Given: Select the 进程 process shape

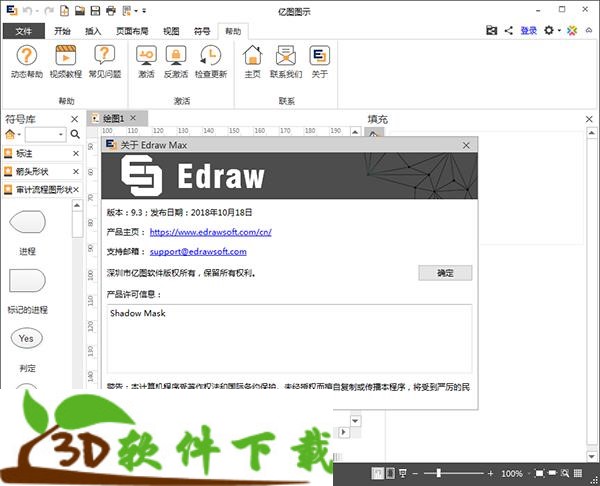Looking at the screenshot, I should point(27,222).
